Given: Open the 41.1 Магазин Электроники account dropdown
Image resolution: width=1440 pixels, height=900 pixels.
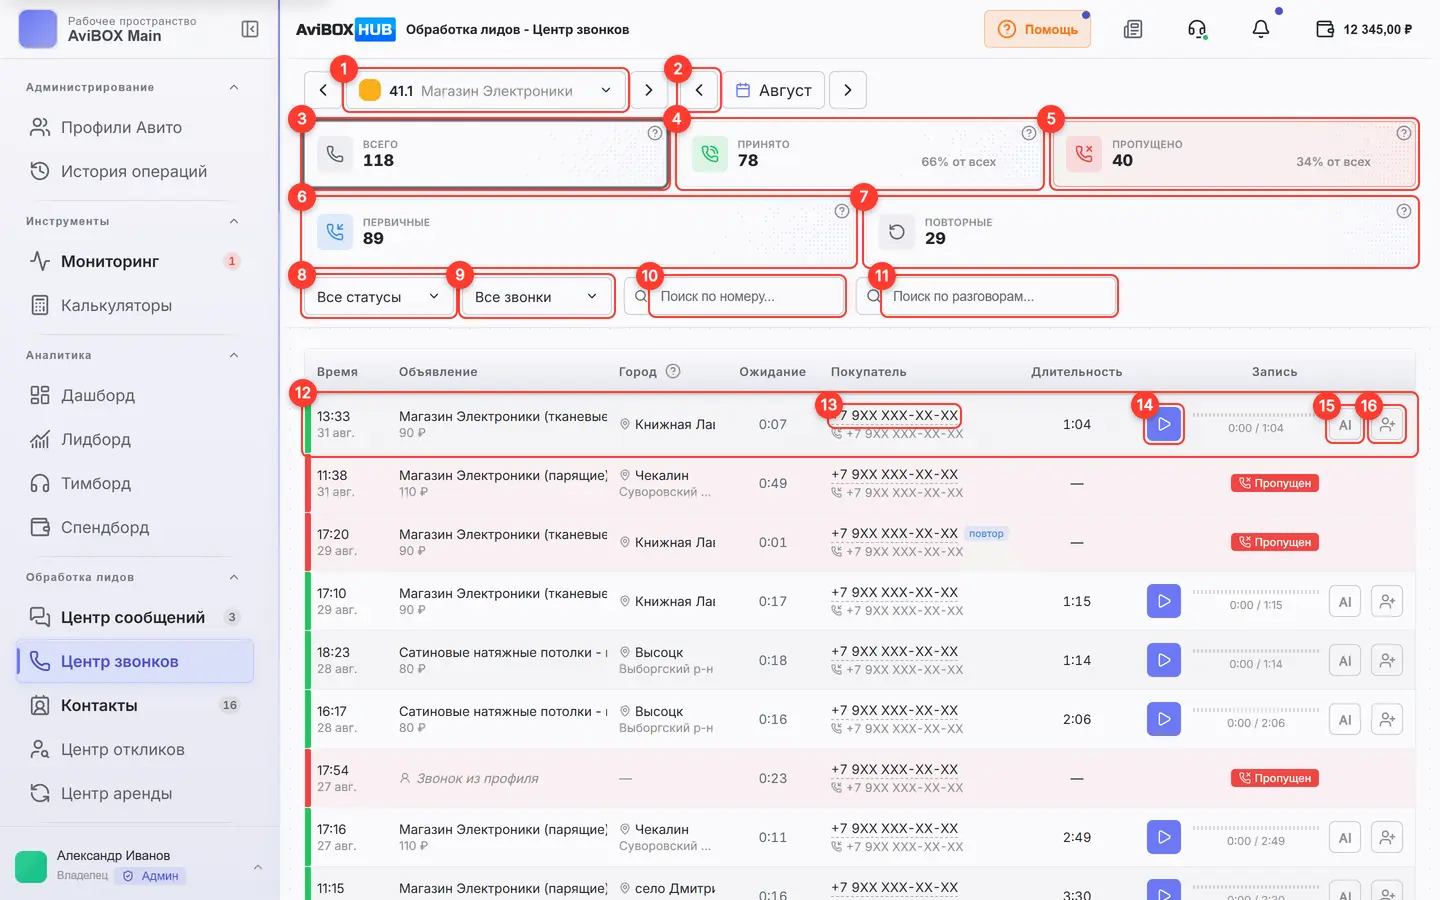Looking at the screenshot, I should pyautogui.click(x=485, y=90).
